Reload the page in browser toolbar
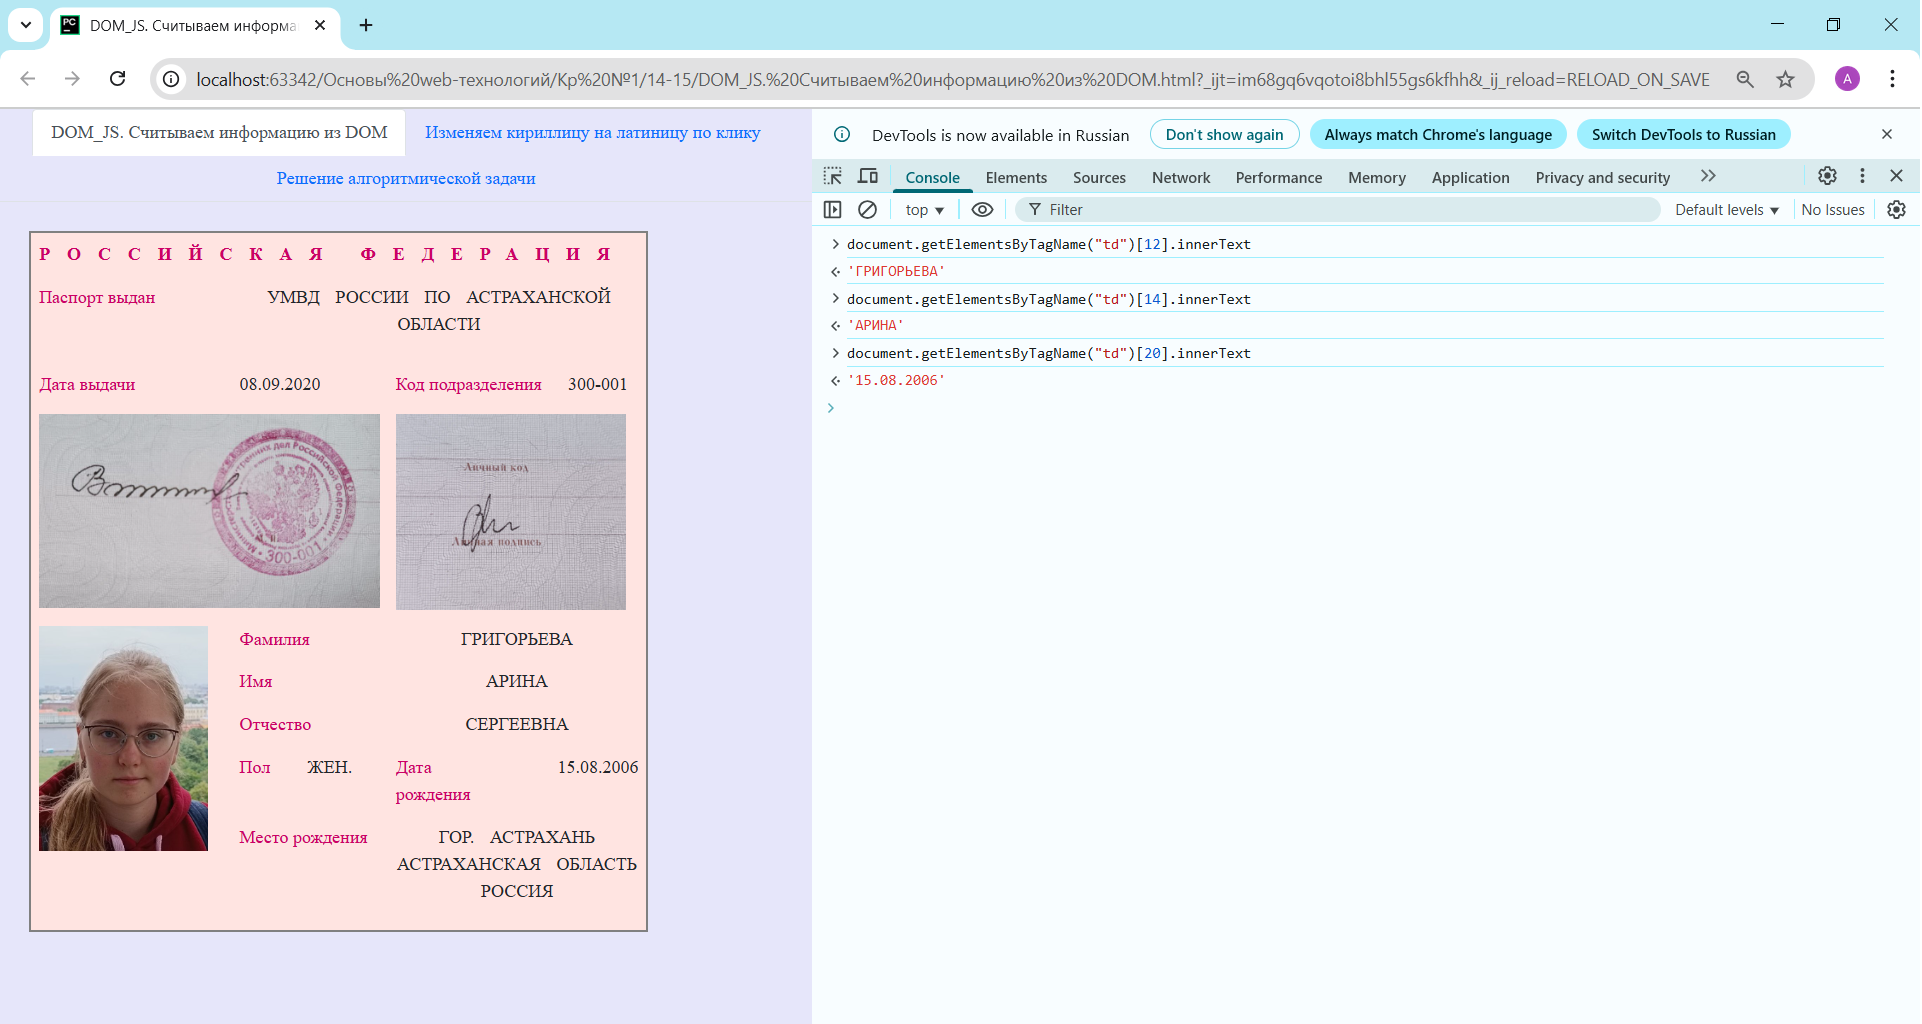 tap(117, 79)
